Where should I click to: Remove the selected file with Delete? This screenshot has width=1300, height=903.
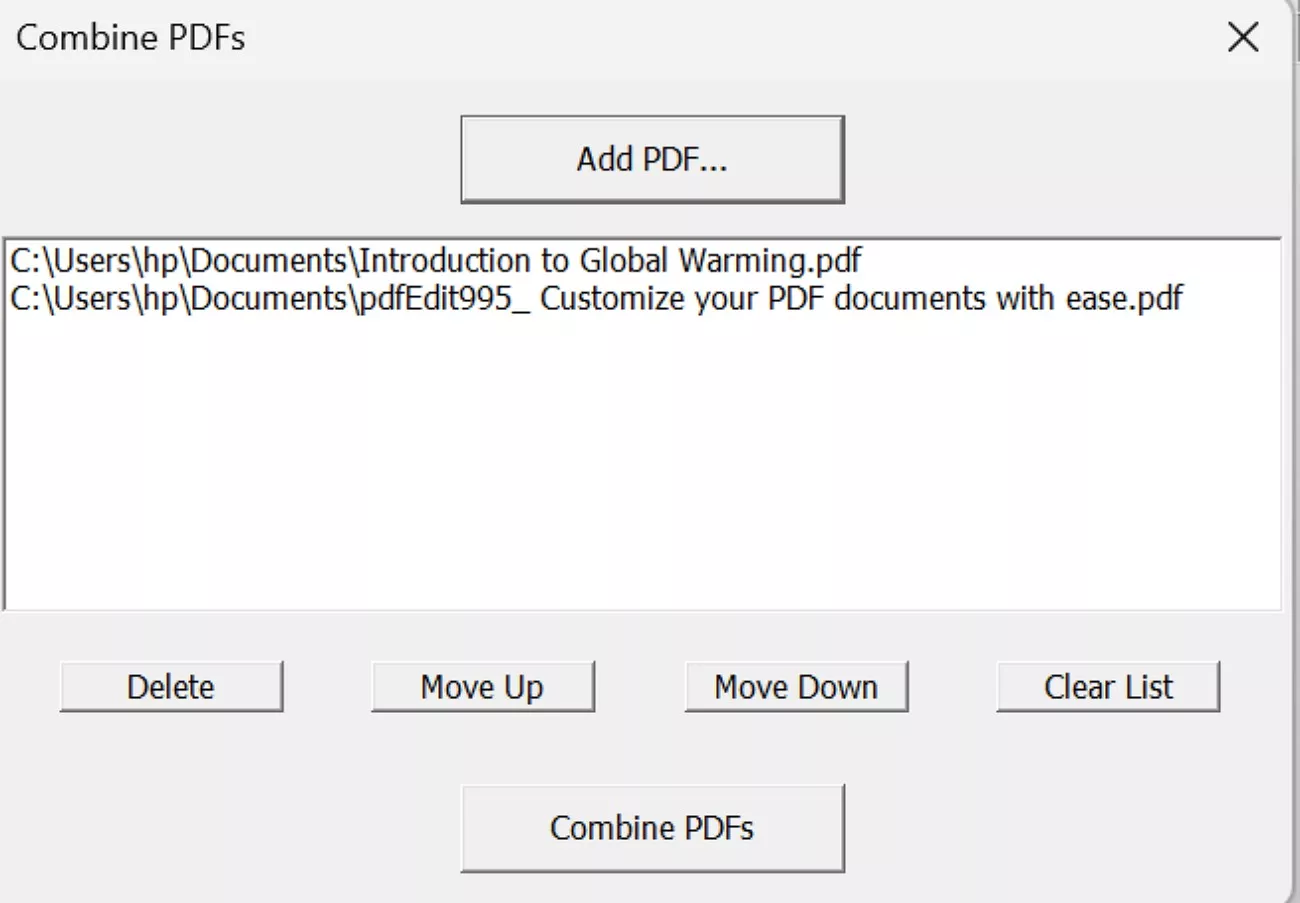[x=170, y=686]
